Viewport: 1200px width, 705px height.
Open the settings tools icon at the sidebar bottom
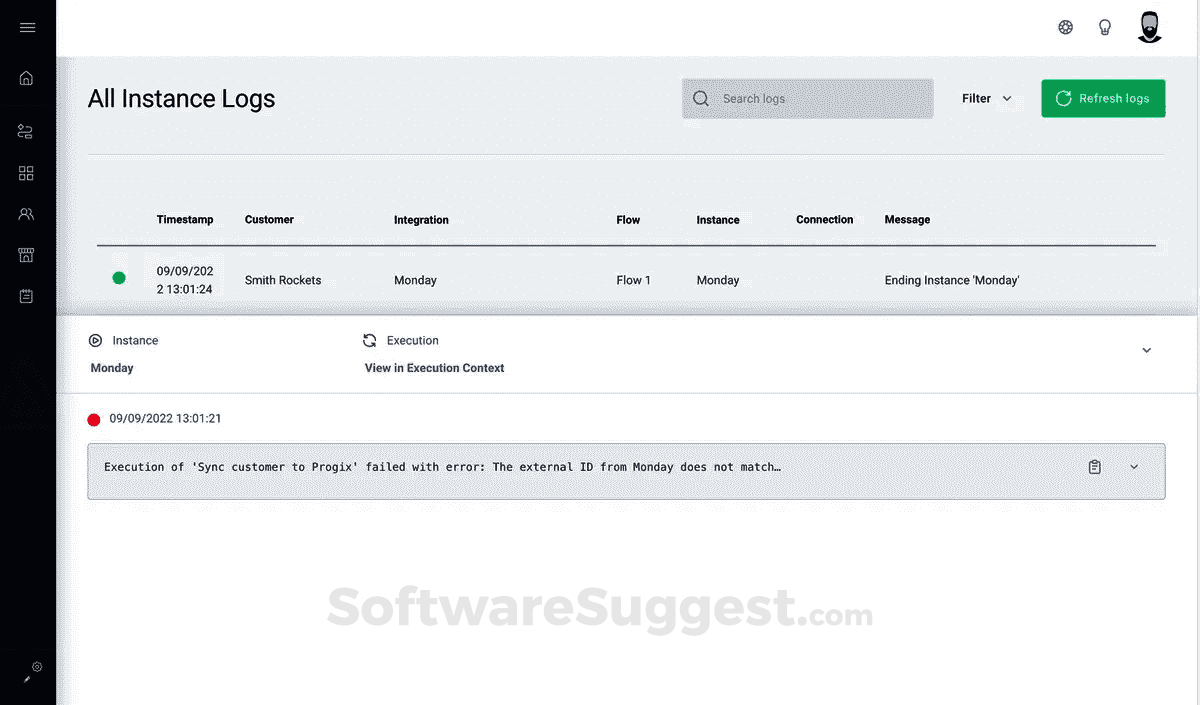[x=33, y=671]
